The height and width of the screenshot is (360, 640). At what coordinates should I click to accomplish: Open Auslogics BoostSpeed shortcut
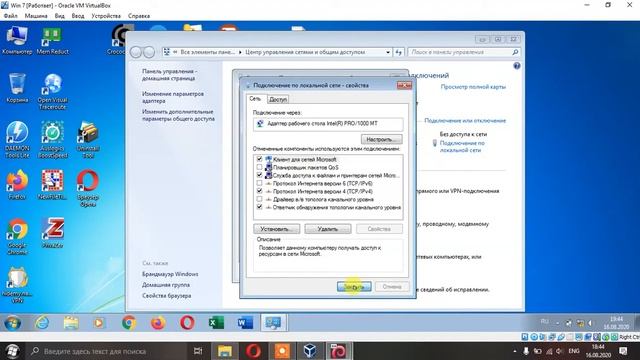tap(52, 139)
